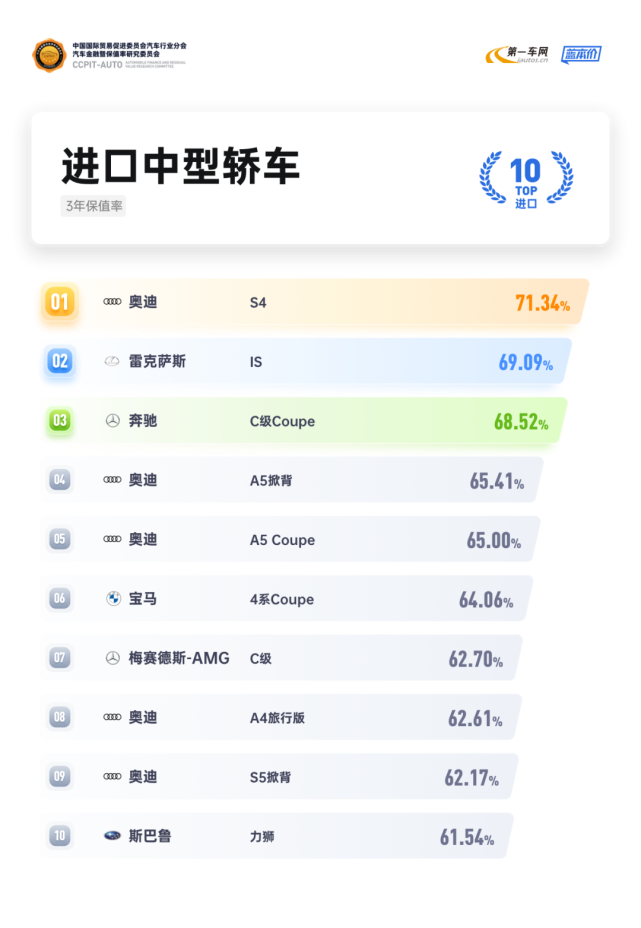Click the Audi logo beside S4

[x=112, y=302]
